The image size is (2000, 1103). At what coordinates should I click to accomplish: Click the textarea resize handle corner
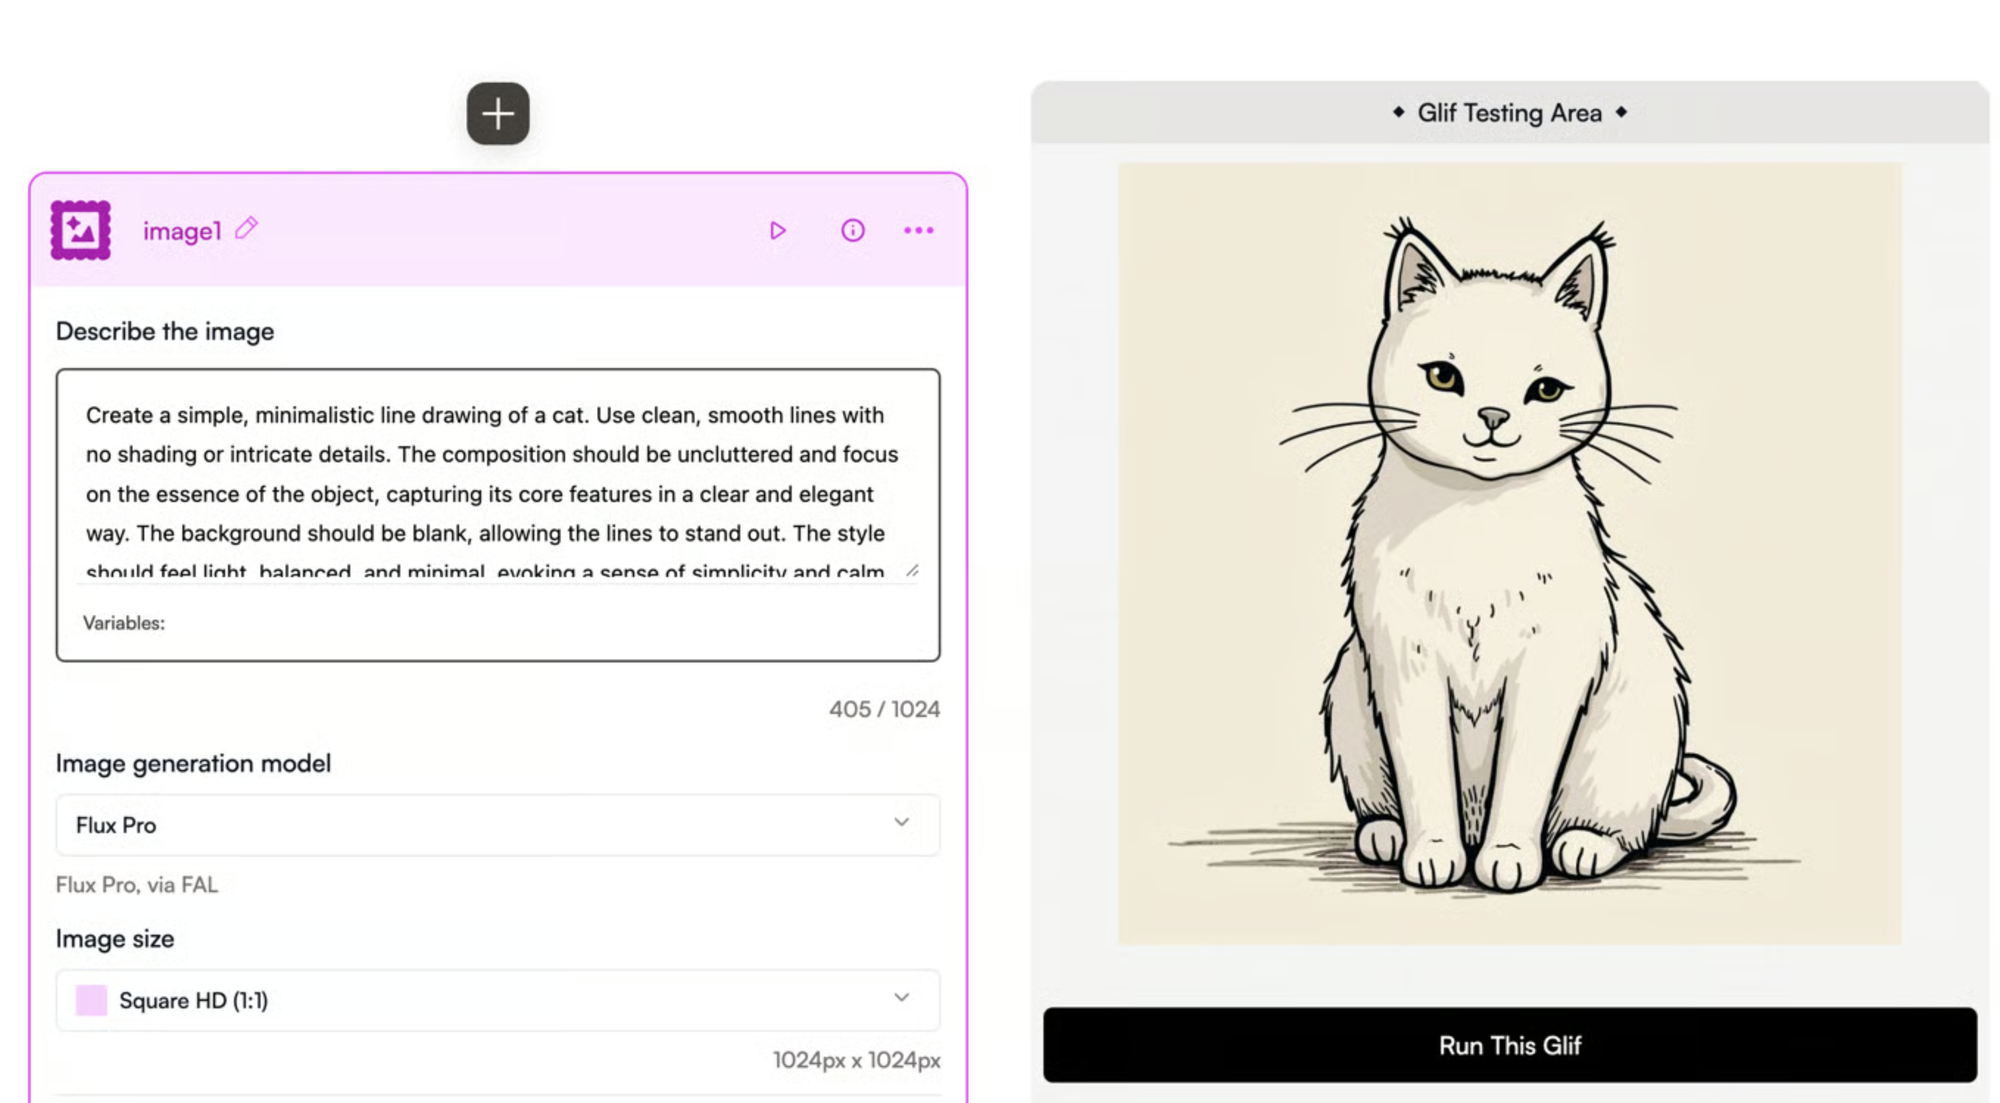tap(912, 570)
